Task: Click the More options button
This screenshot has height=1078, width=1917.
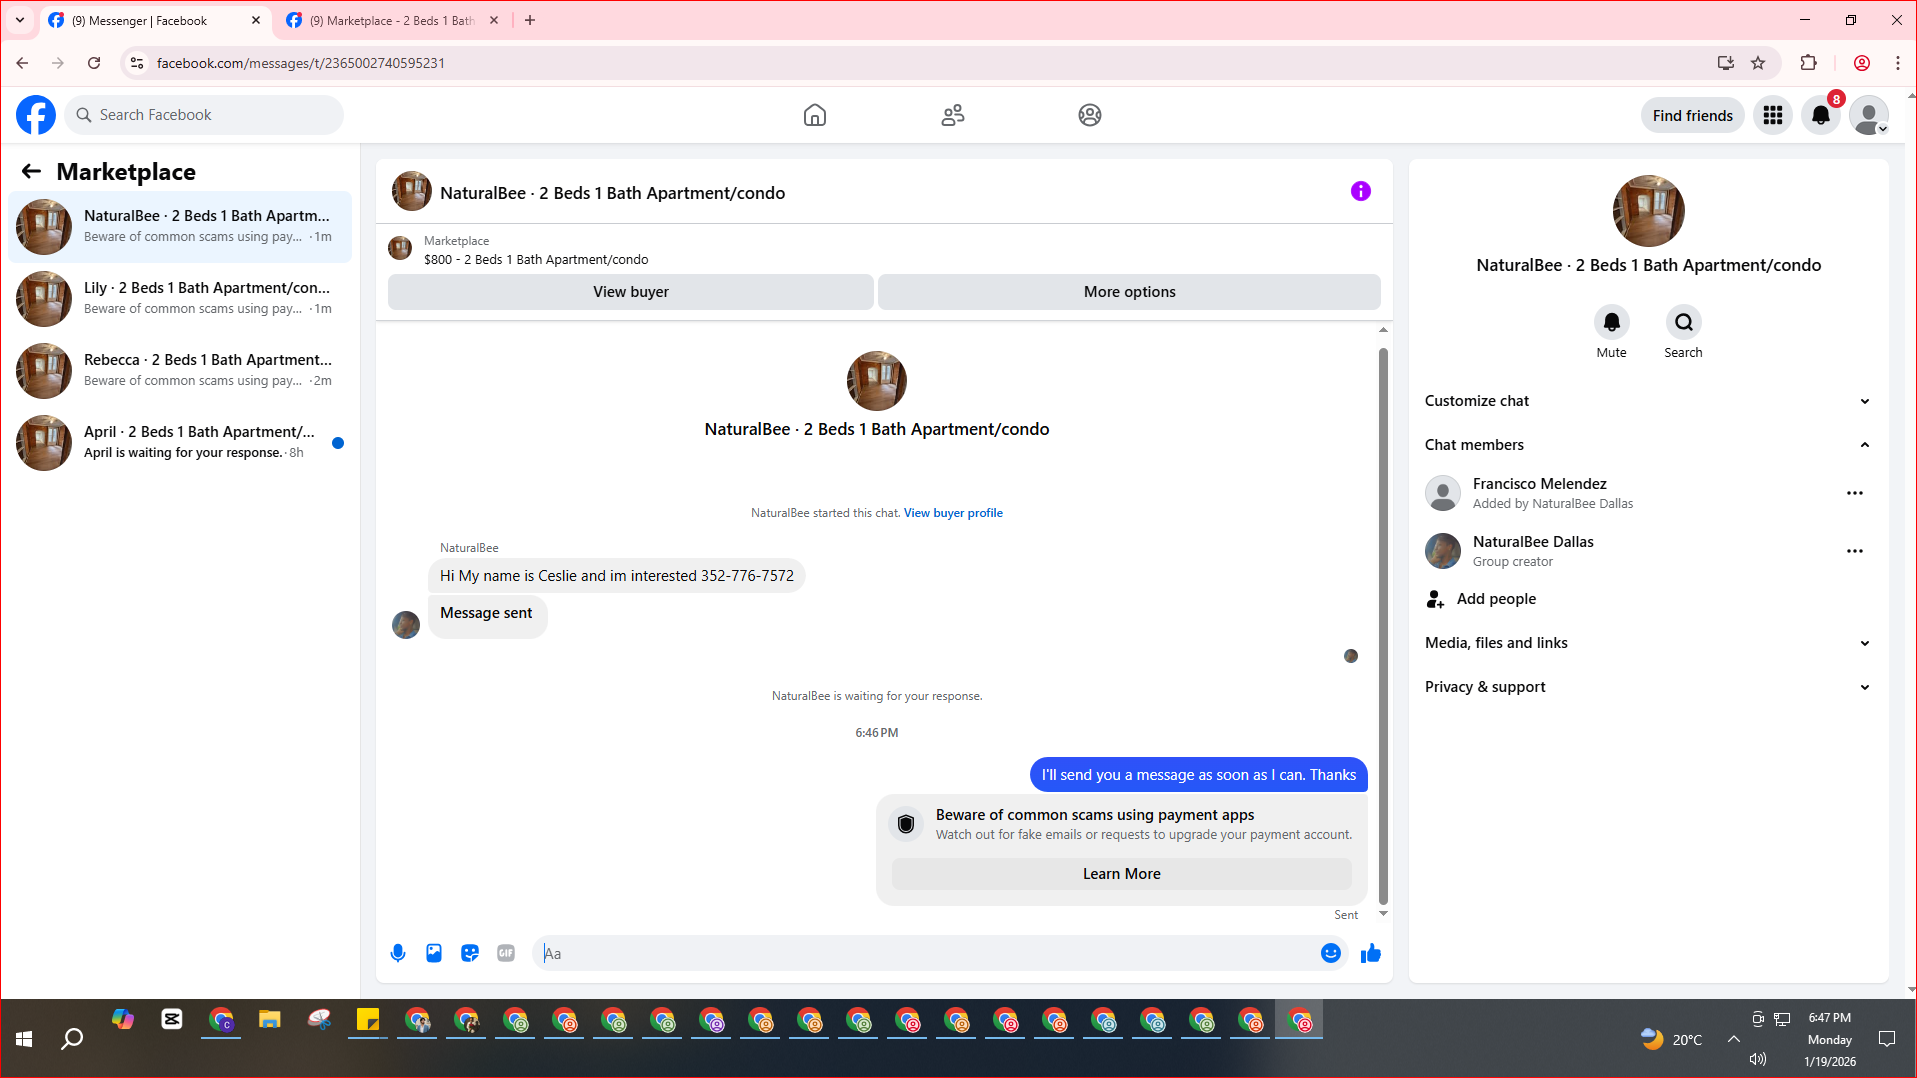Action: pyautogui.click(x=1129, y=292)
